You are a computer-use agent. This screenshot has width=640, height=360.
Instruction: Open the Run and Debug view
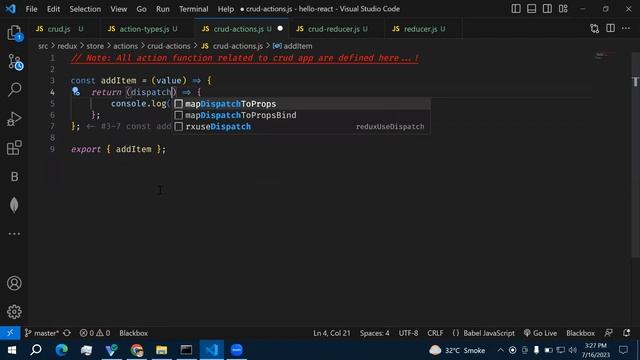coord(14,119)
